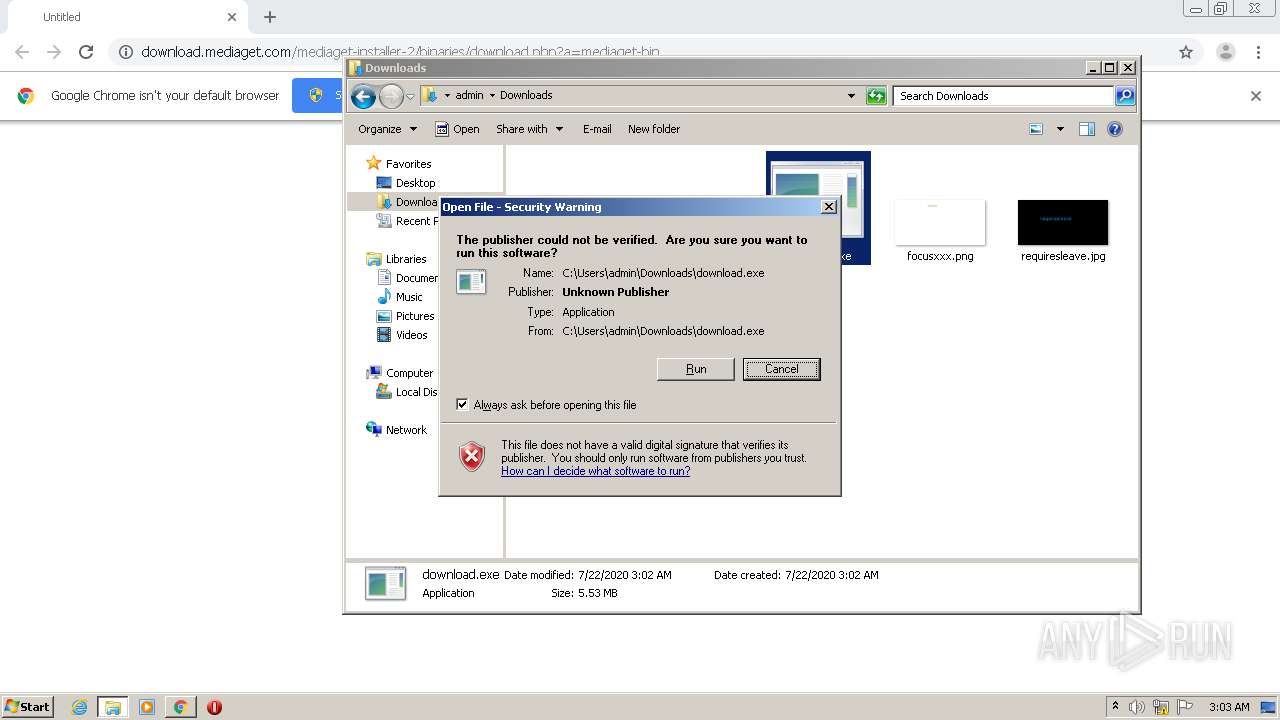Image resolution: width=1280 pixels, height=720 pixels.
Task: Select Desktop in the navigation pane
Action: (x=406, y=183)
